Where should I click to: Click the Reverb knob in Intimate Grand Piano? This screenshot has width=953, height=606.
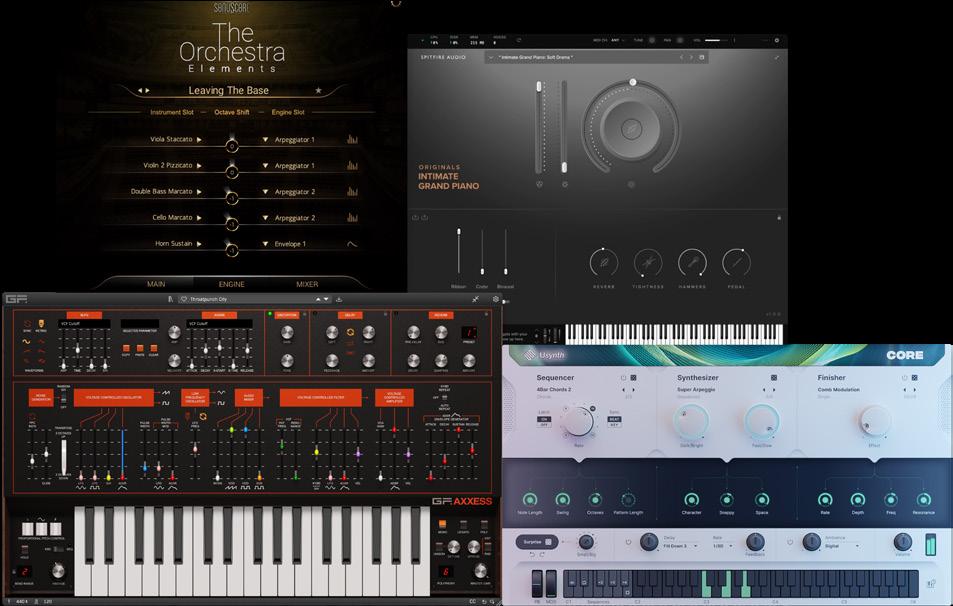pos(604,263)
